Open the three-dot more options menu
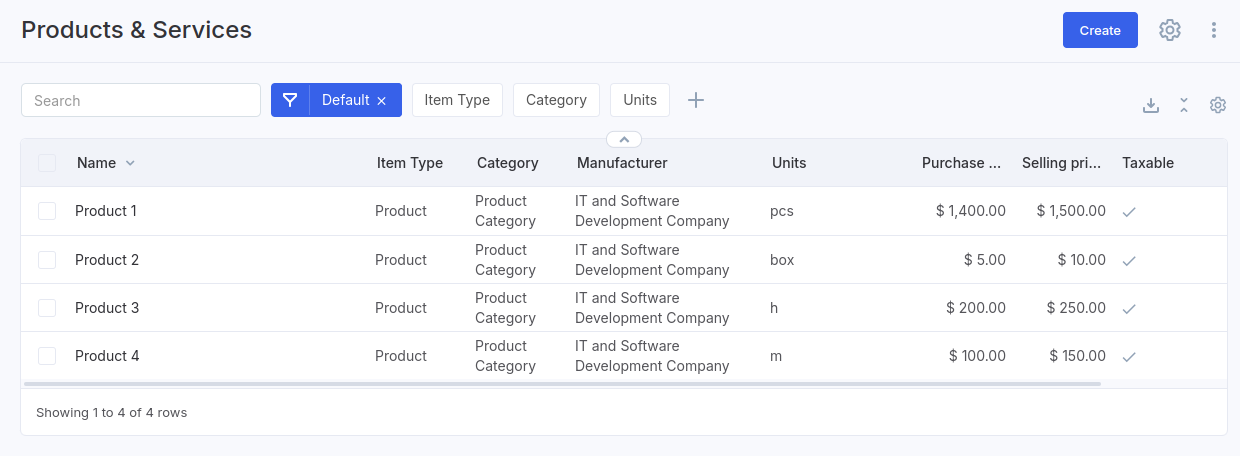1240x456 pixels. tap(1214, 30)
